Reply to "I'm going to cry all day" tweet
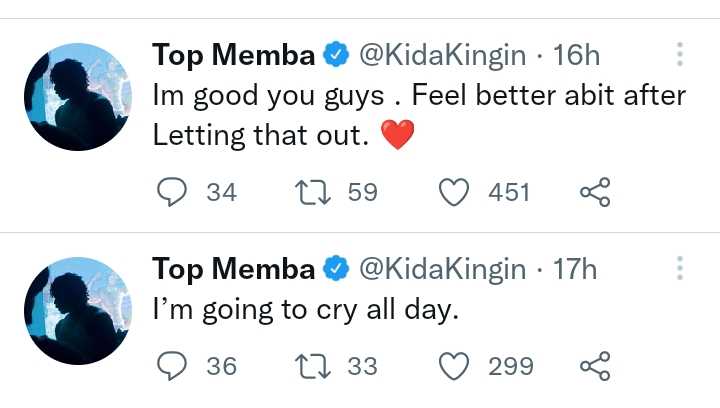720x408 pixels. point(174,366)
